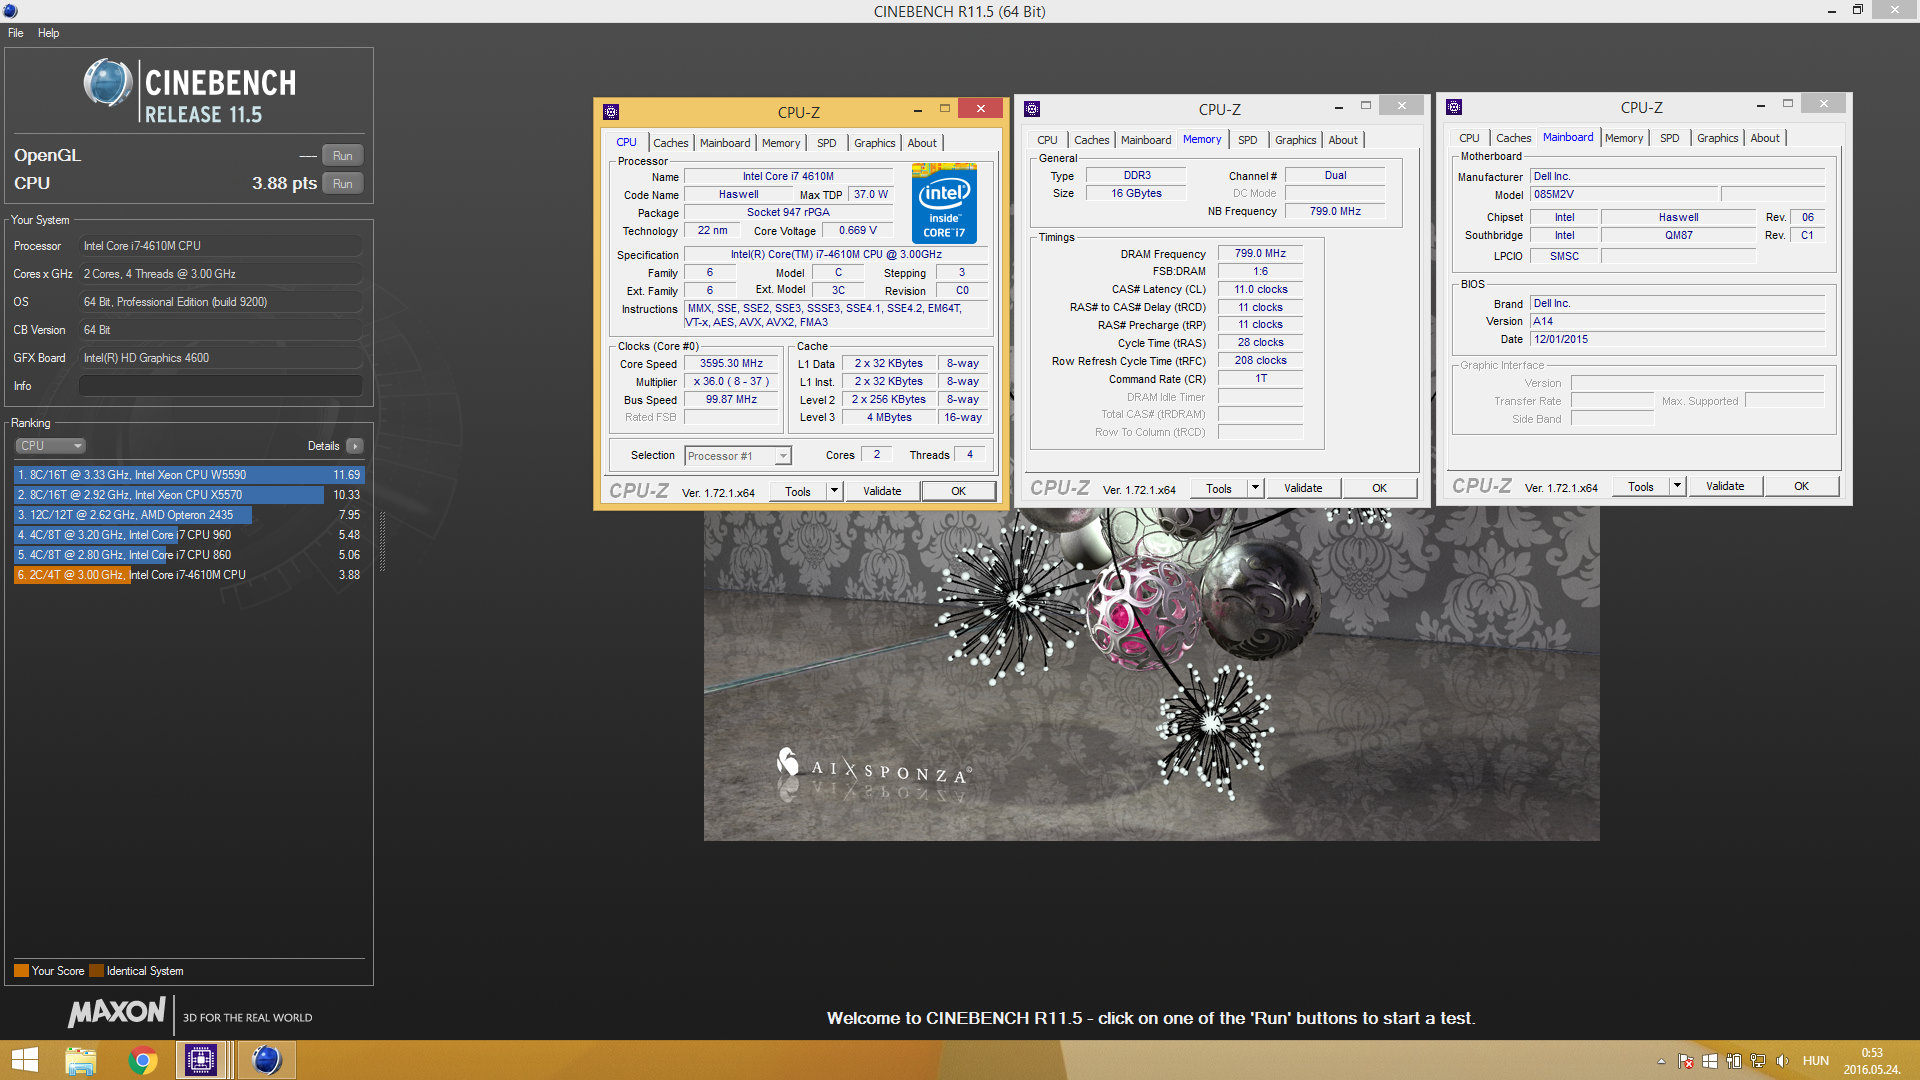Click Validate in the orange CPU-Z window
The image size is (1920, 1080).
click(x=882, y=491)
